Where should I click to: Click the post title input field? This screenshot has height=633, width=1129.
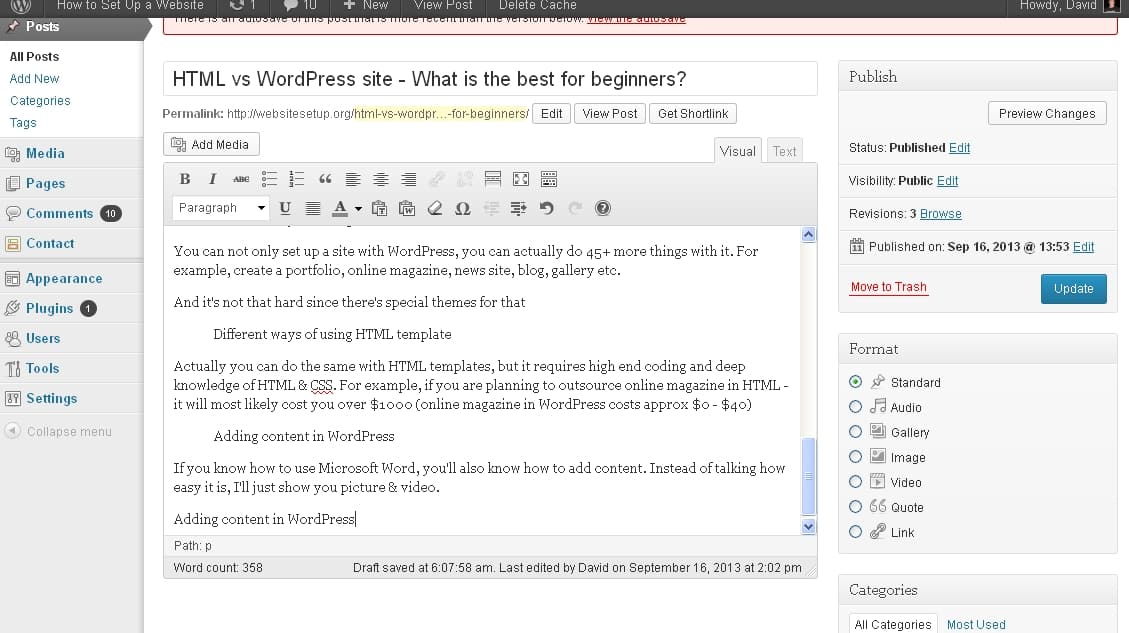(x=490, y=79)
